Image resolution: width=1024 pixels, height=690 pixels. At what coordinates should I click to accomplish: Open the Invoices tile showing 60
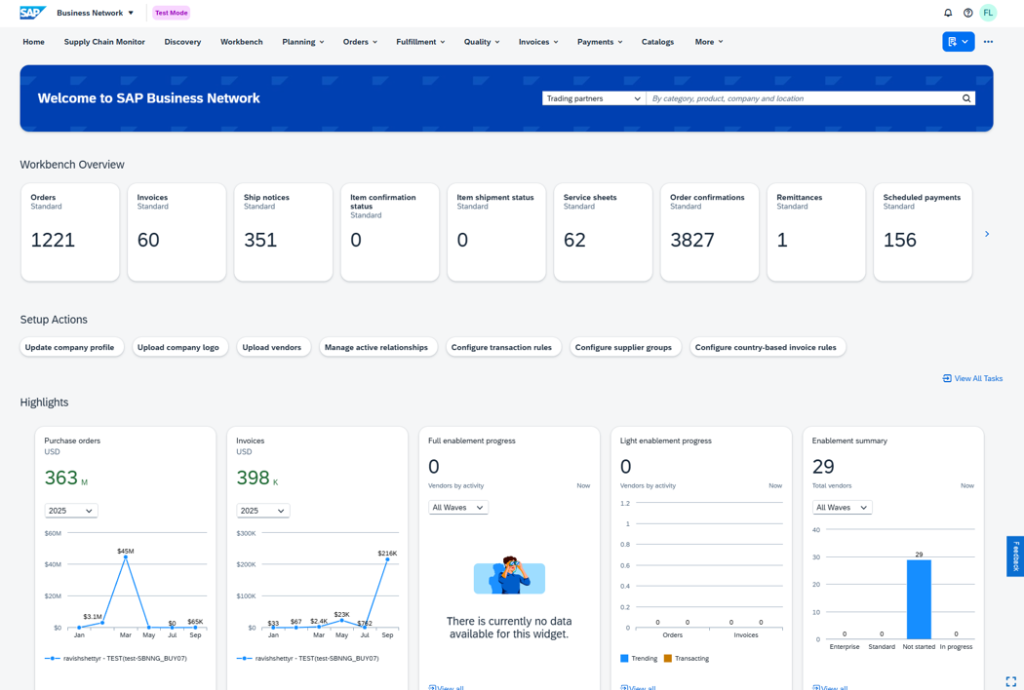click(x=177, y=232)
